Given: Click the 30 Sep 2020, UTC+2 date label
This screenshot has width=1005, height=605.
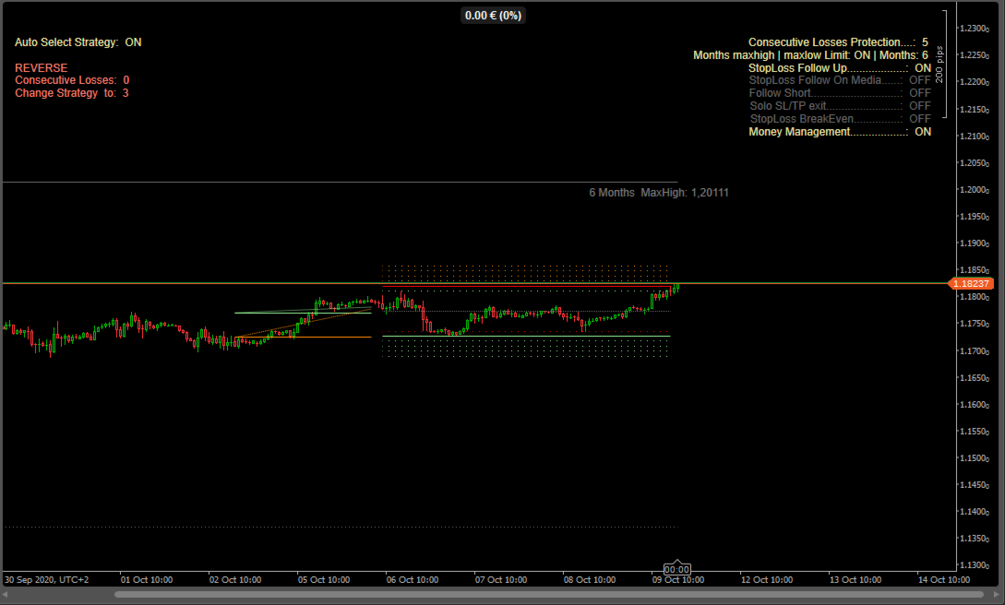Looking at the screenshot, I should 47,579.
